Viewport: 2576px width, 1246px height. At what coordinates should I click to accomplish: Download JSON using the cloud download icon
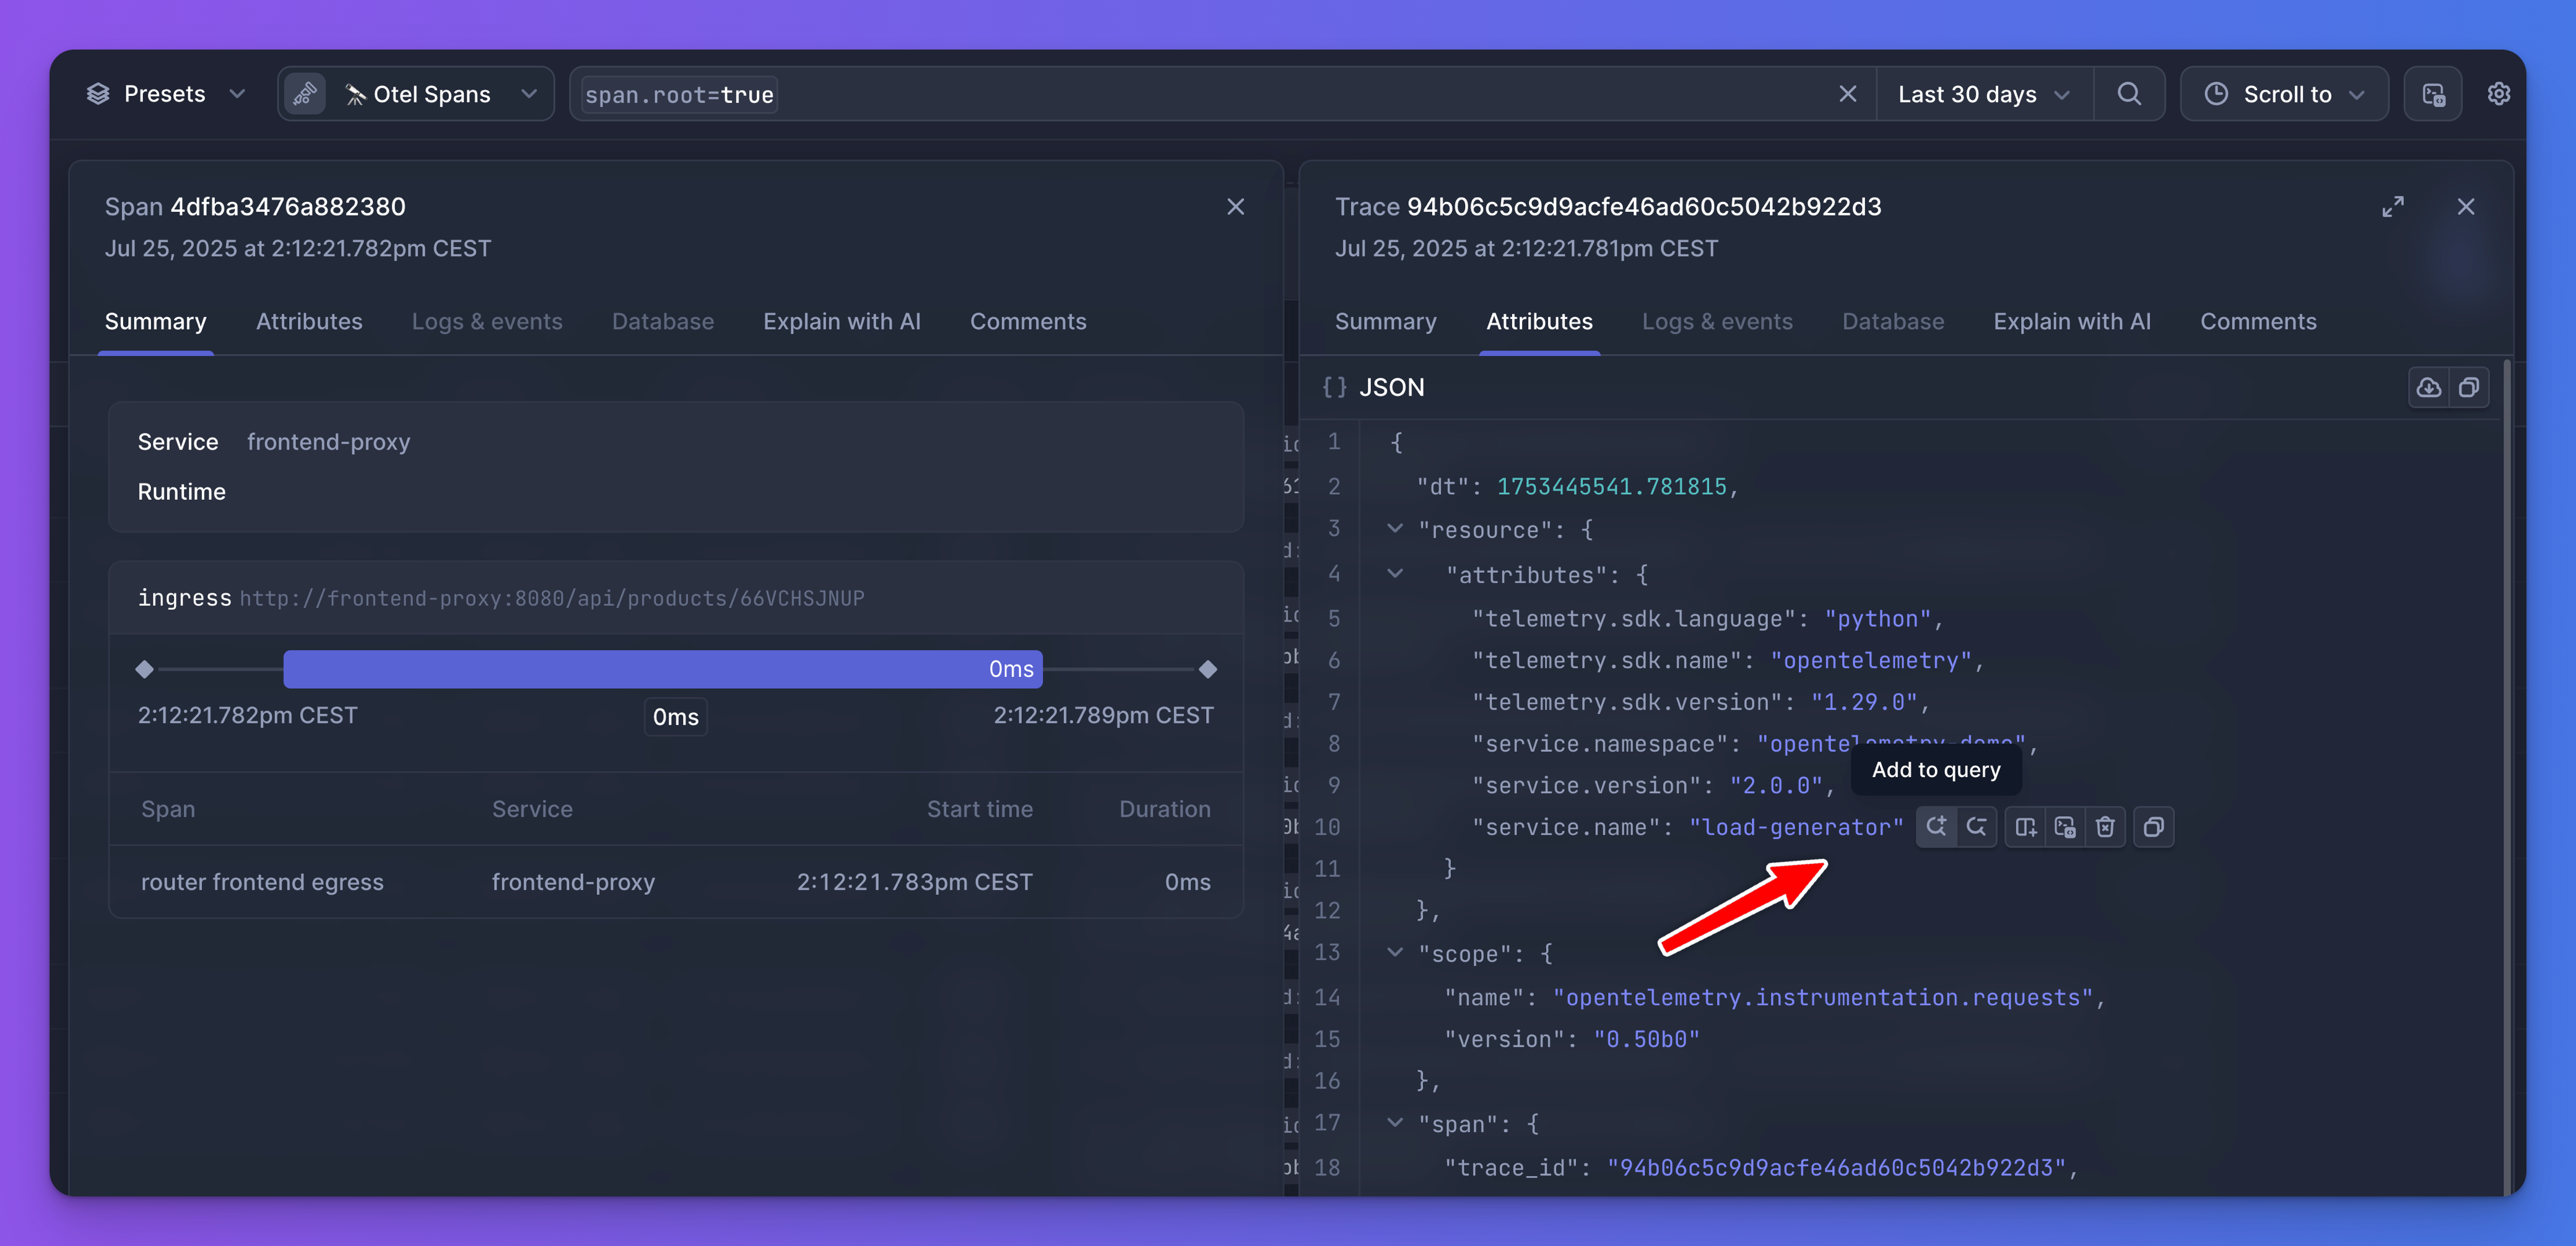coord(2429,388)
